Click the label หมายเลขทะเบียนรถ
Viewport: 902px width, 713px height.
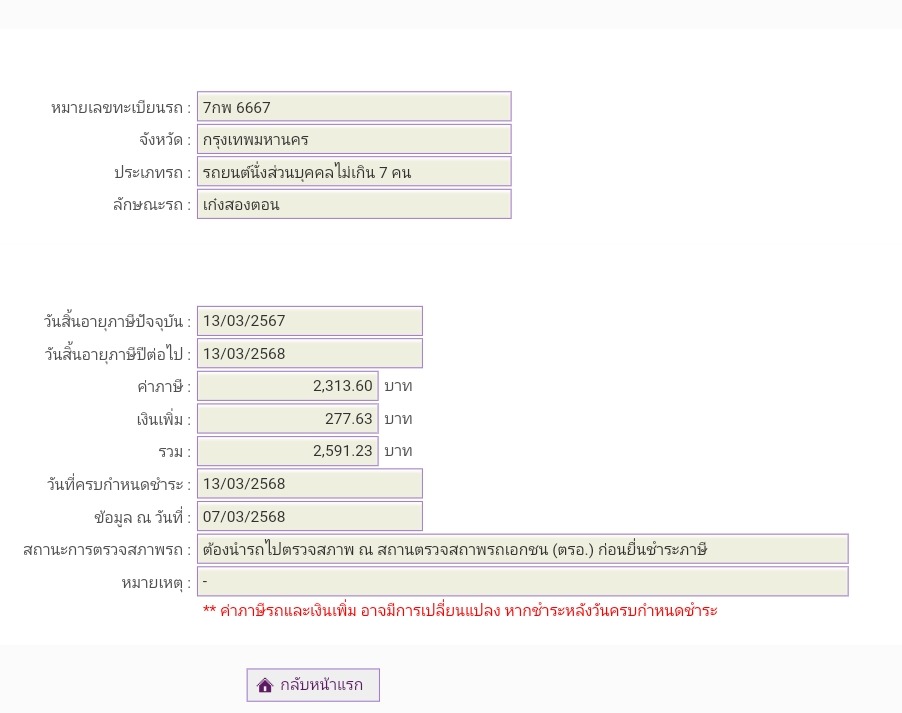(x=121, y=108)
